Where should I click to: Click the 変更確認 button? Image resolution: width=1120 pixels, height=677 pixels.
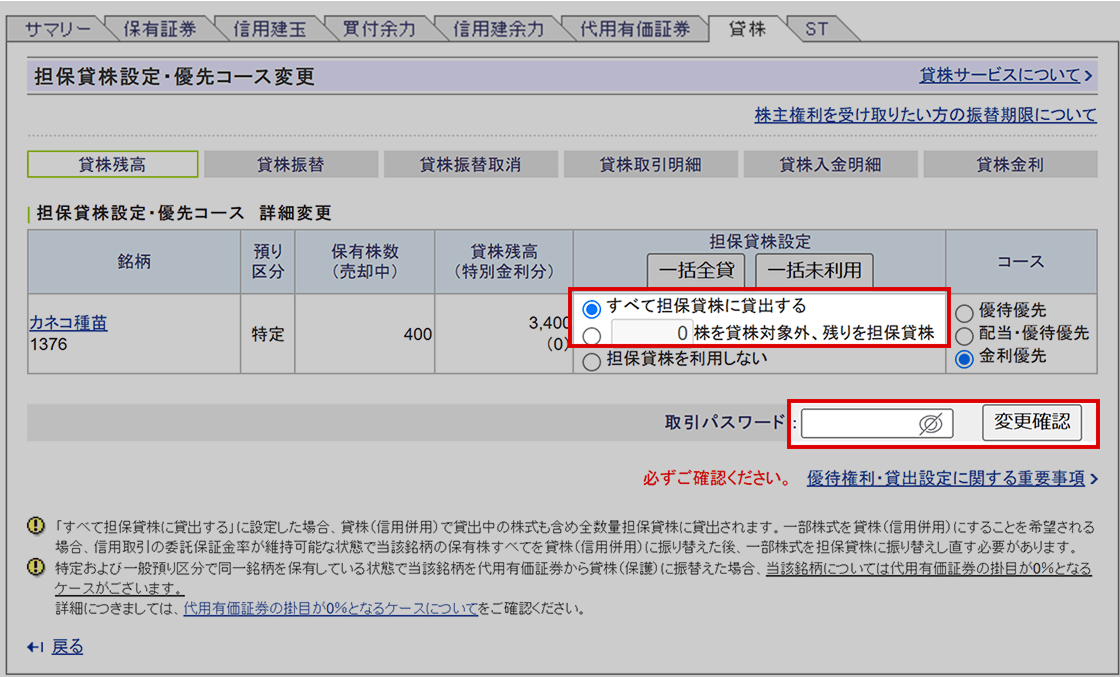coord(1032,423)
